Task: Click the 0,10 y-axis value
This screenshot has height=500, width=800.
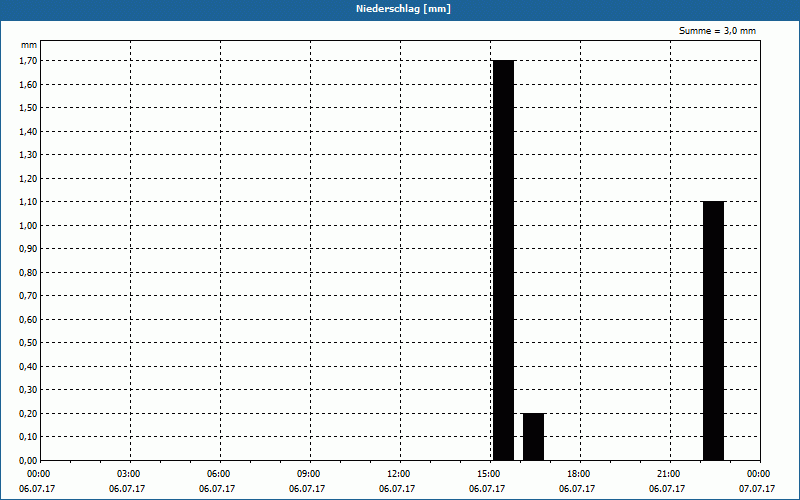Action: [x=28, y=436]
